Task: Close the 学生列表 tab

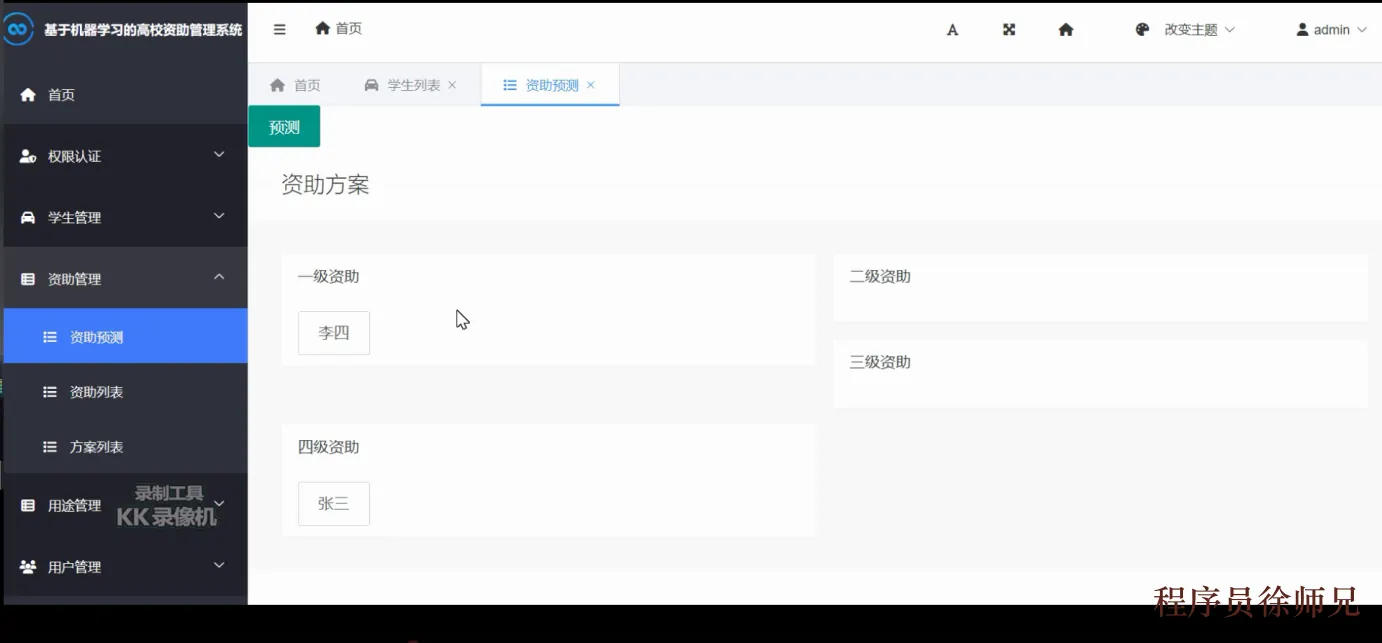Action: pos(452,85)
